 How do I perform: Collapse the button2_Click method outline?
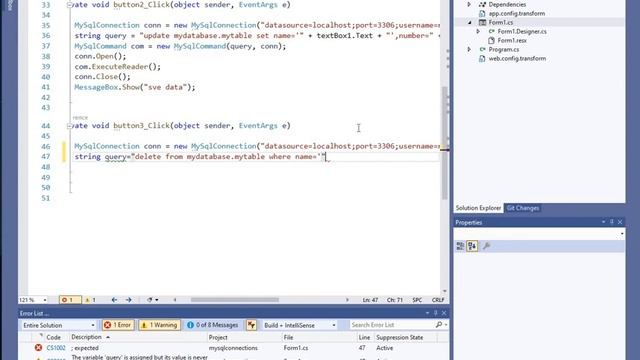69,5
